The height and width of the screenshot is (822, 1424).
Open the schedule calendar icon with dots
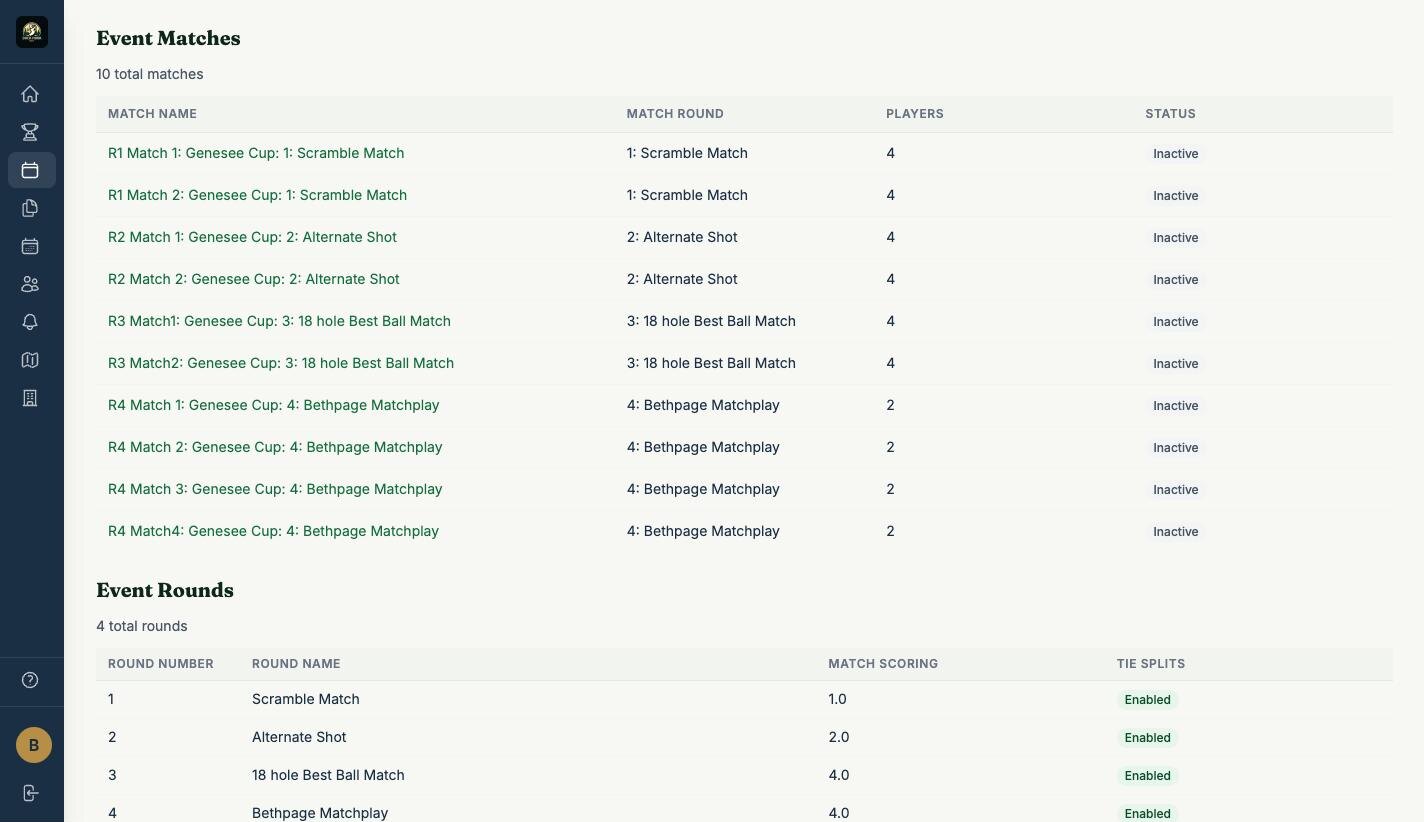[x=30, y=246]
